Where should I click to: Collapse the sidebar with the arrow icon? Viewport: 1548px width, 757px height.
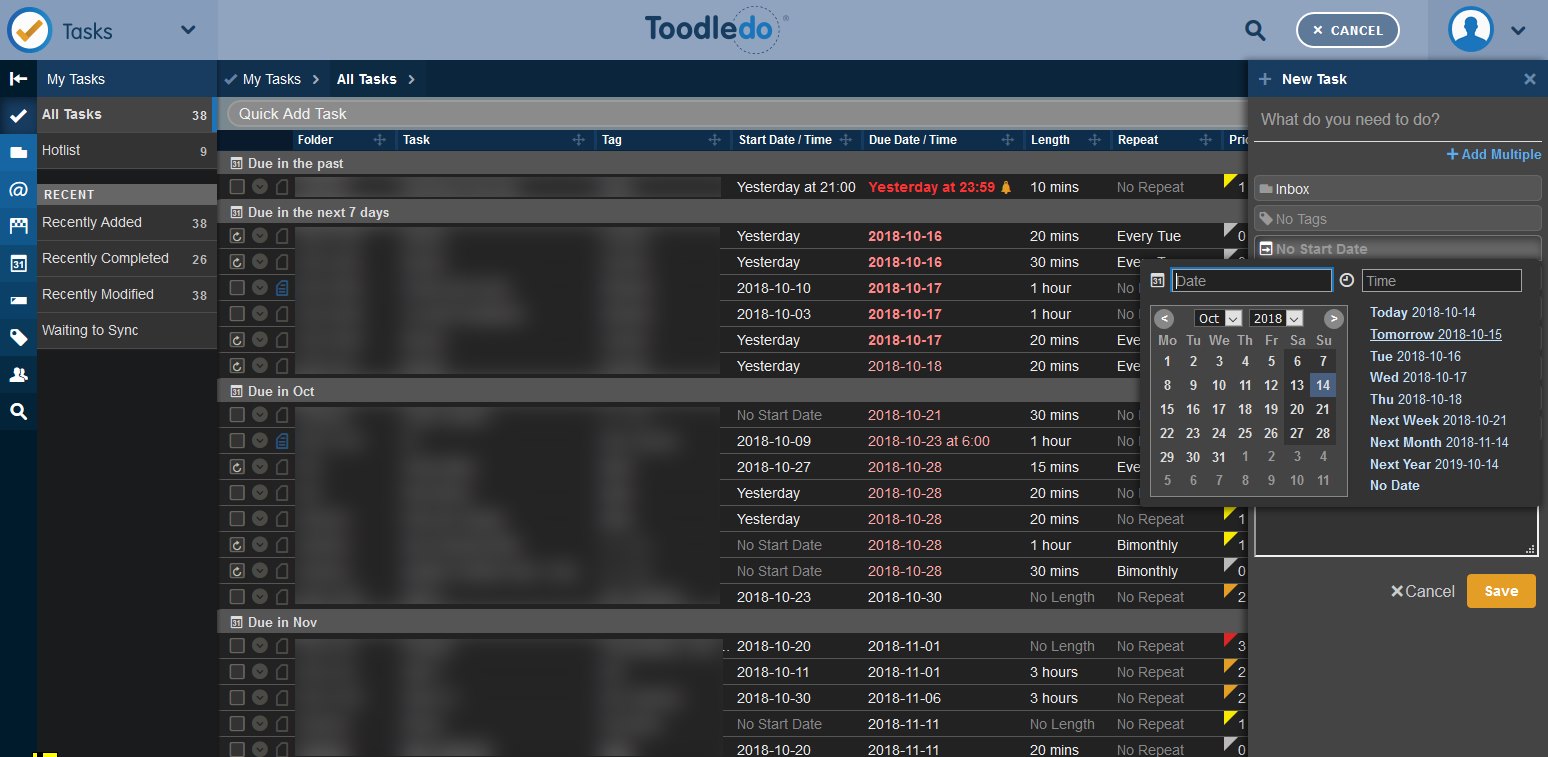(x=17, y=78)
